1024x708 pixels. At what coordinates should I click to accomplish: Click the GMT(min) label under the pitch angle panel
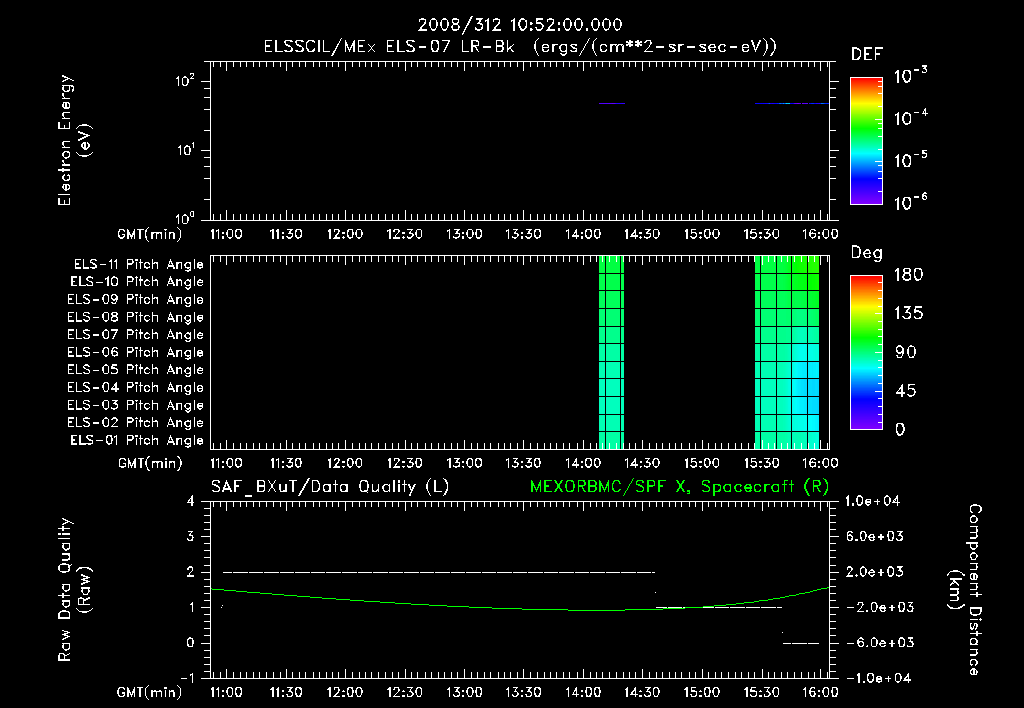(x=150, y=464)
